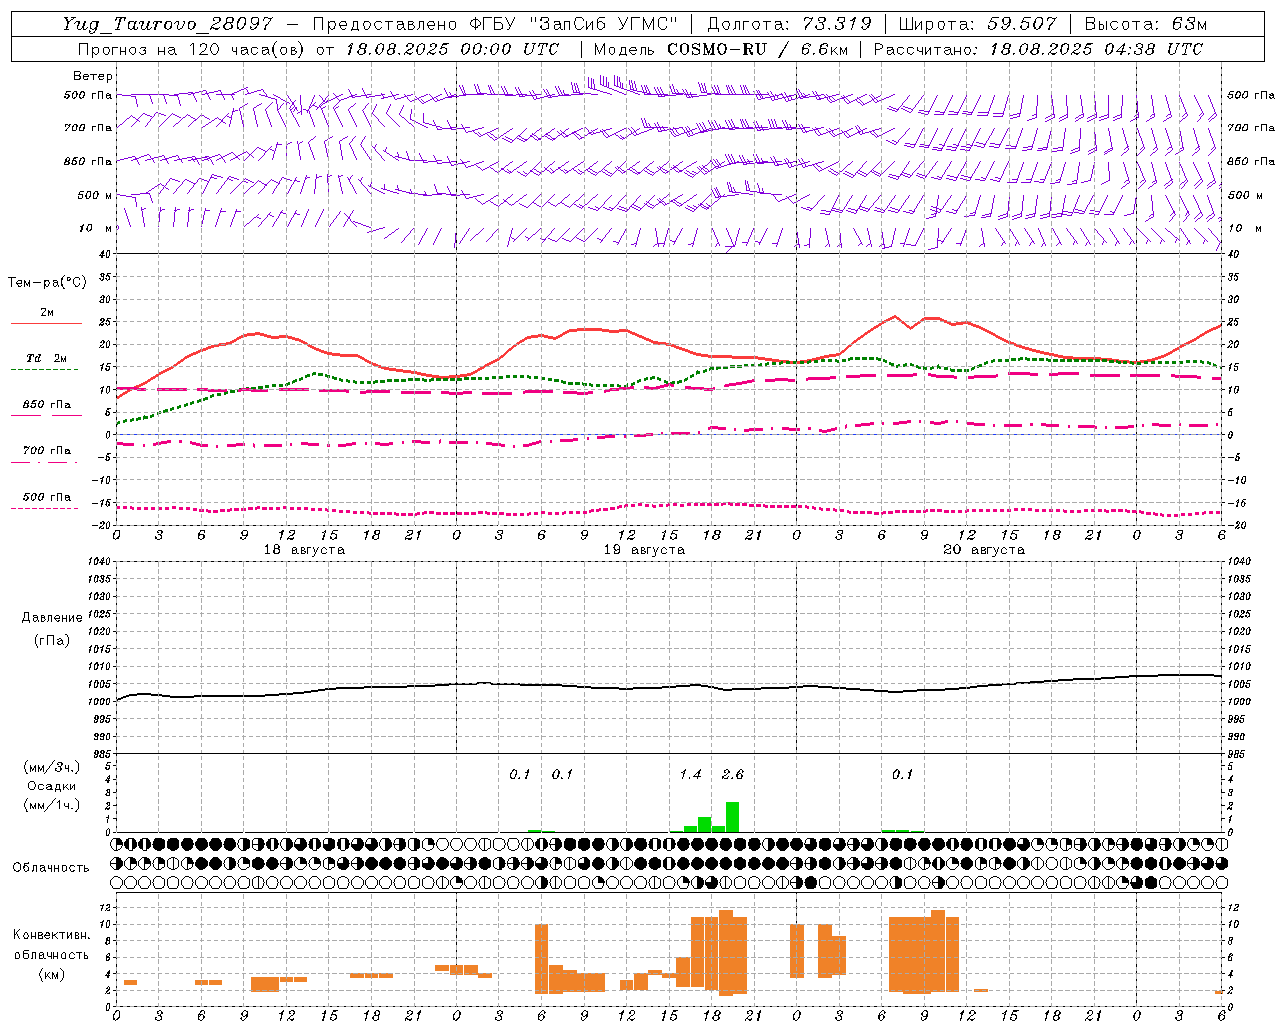Click the (мм/3ч.) precipitation unit label
Viewport: 1280px width, 1024px height.
pos(52,767)
